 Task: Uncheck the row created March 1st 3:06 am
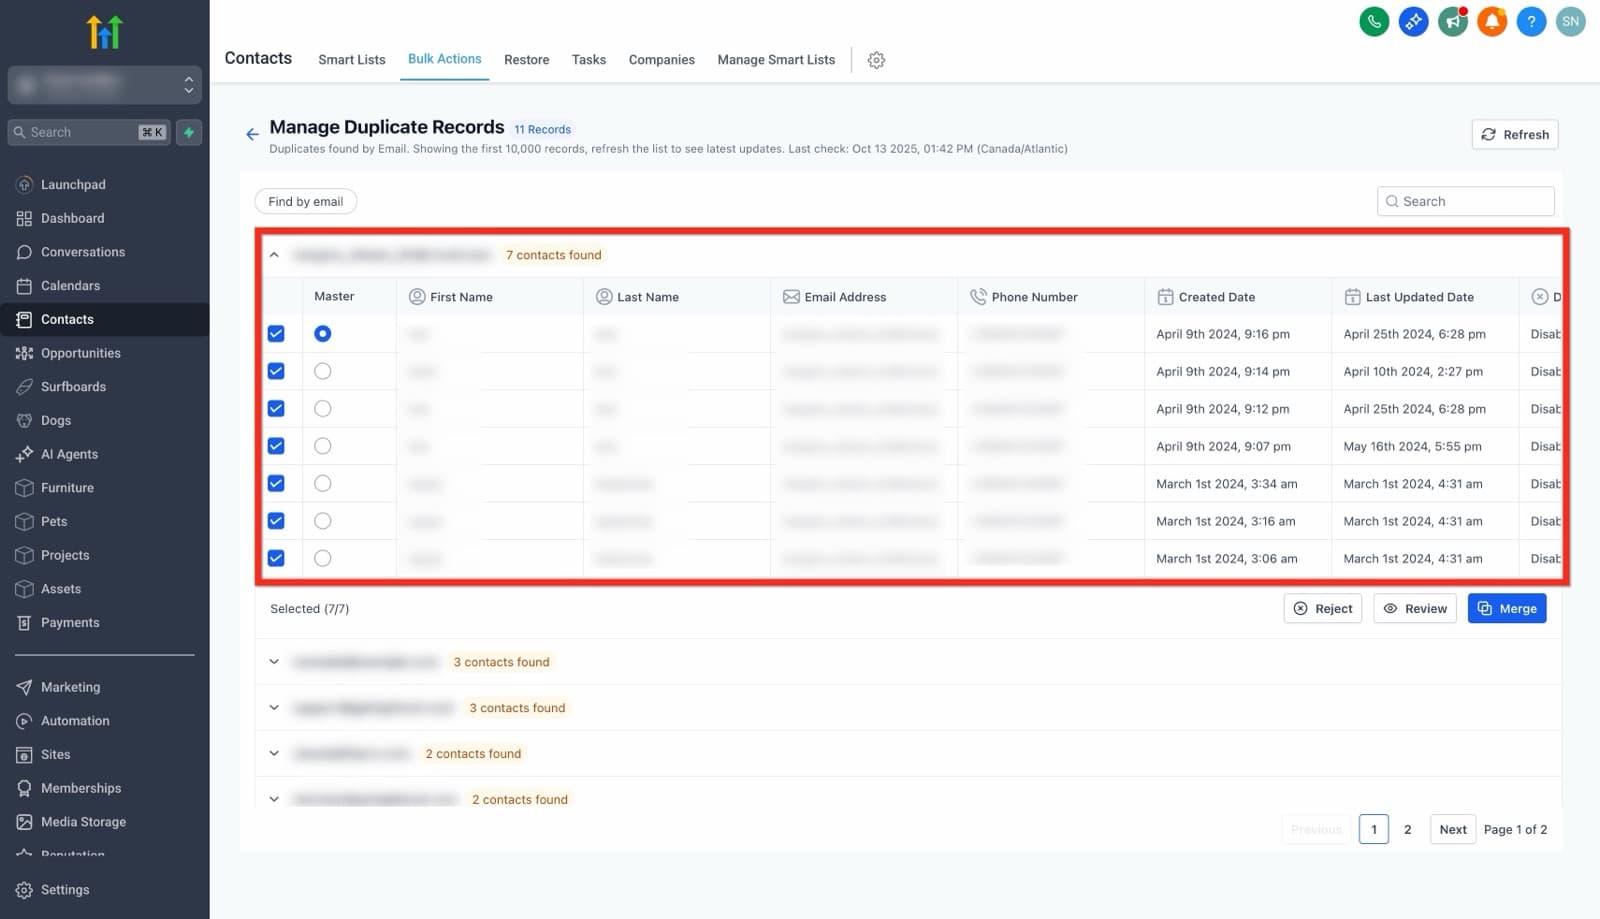click(276, 558)
